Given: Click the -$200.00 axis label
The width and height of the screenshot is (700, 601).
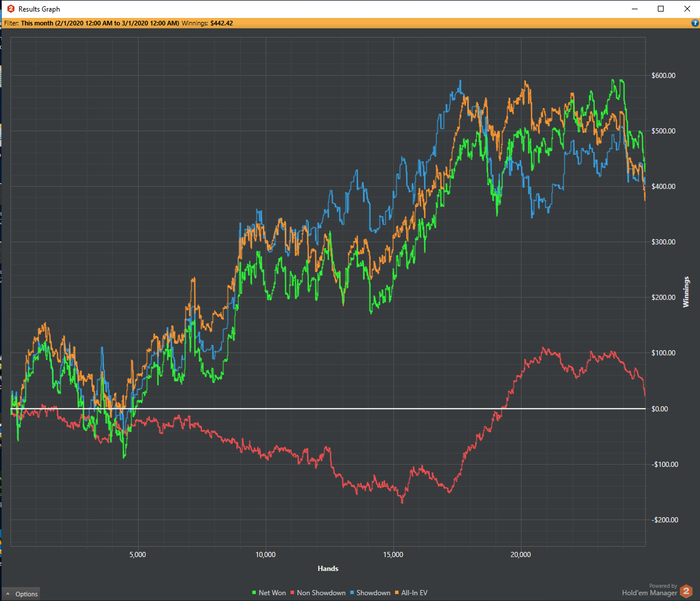Looking at the screenshot, I should (x=665, y=520).
